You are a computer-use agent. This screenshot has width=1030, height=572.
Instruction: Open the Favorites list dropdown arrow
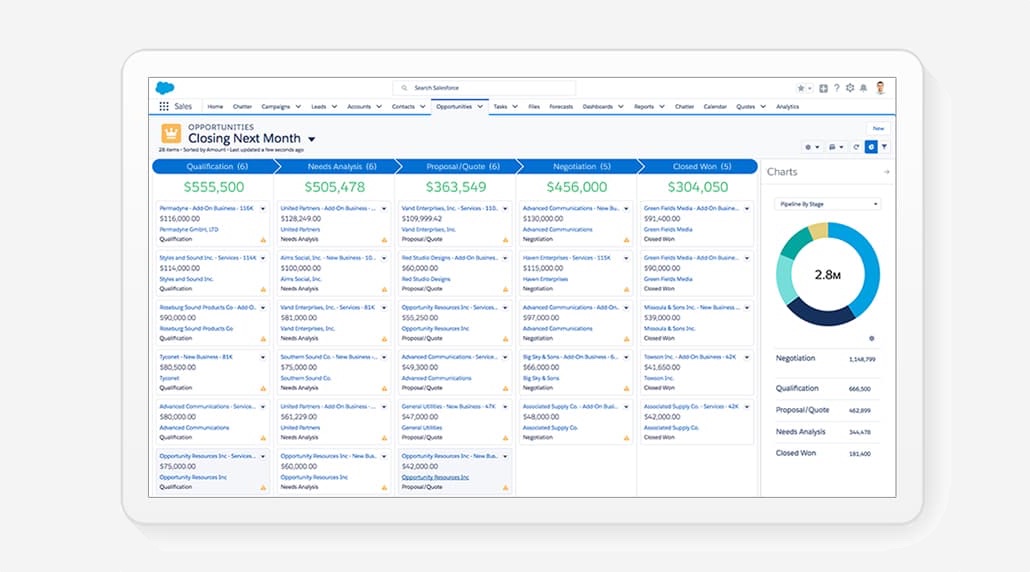810,88
